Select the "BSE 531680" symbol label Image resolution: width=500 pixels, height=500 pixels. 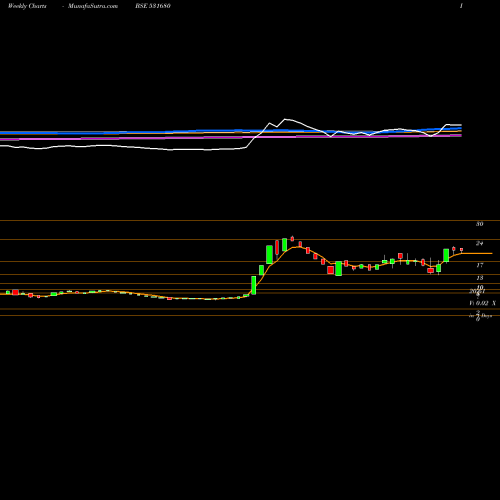153,6
